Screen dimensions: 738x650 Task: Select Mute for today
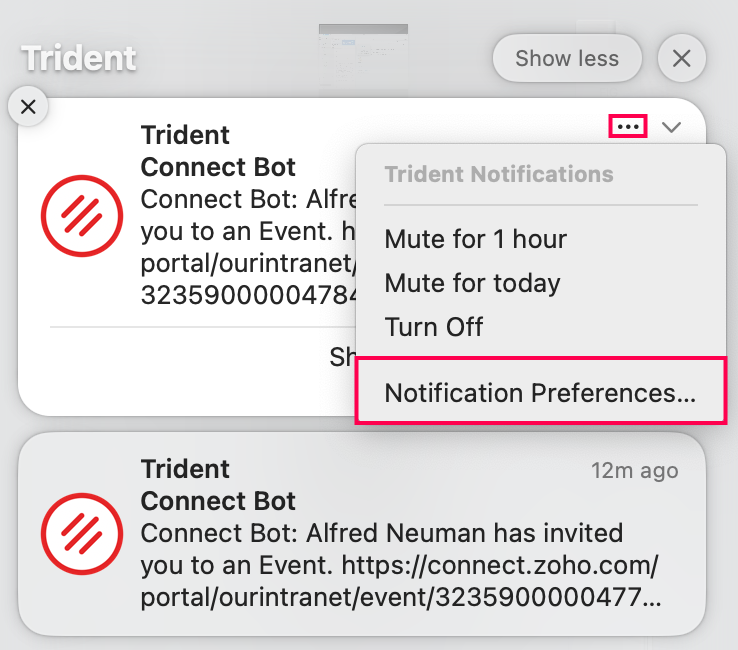pos(473,283)
